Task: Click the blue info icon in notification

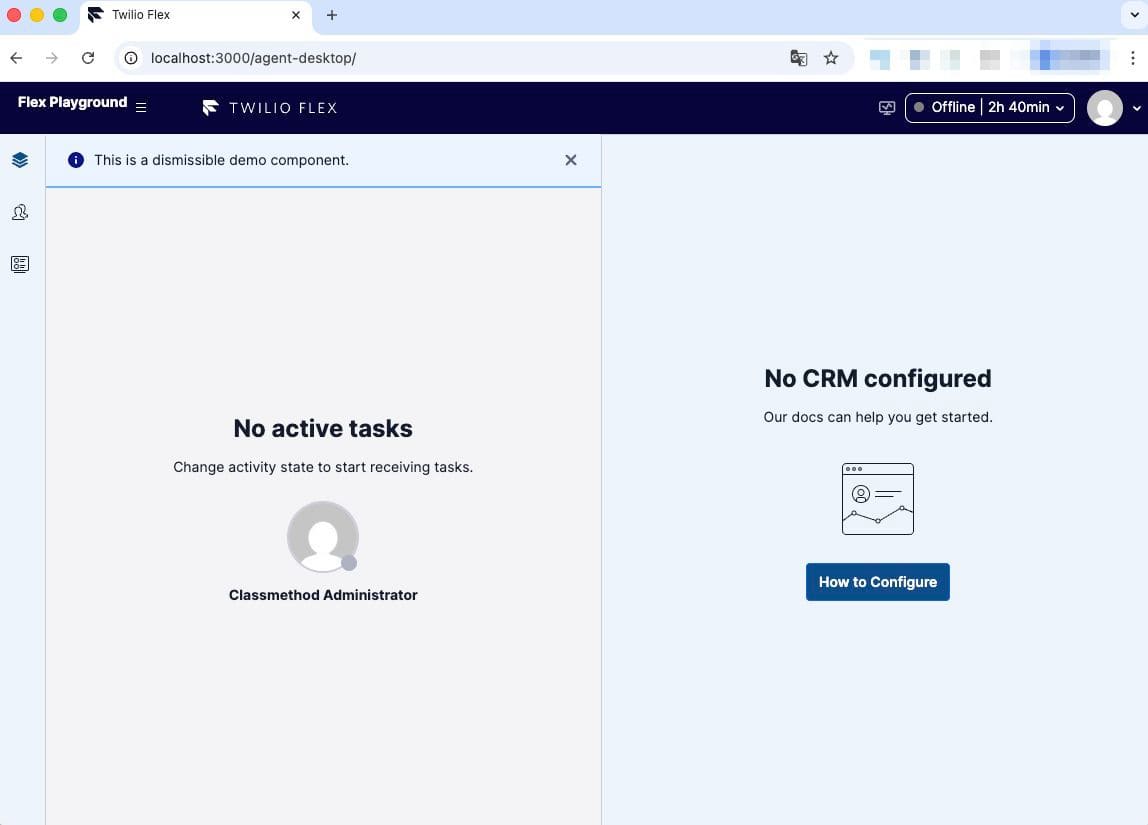Action: [75, 160]
